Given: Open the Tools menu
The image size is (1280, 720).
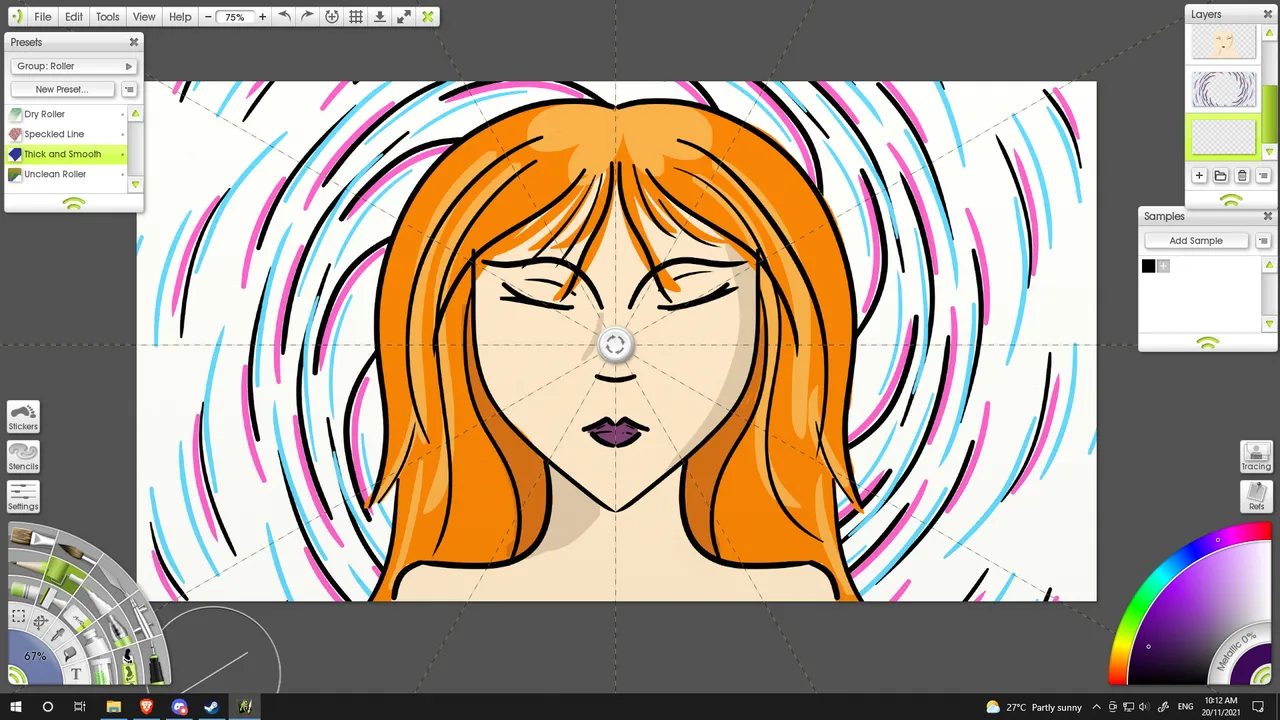Looking at the screenshot, I should pos(108,17).
